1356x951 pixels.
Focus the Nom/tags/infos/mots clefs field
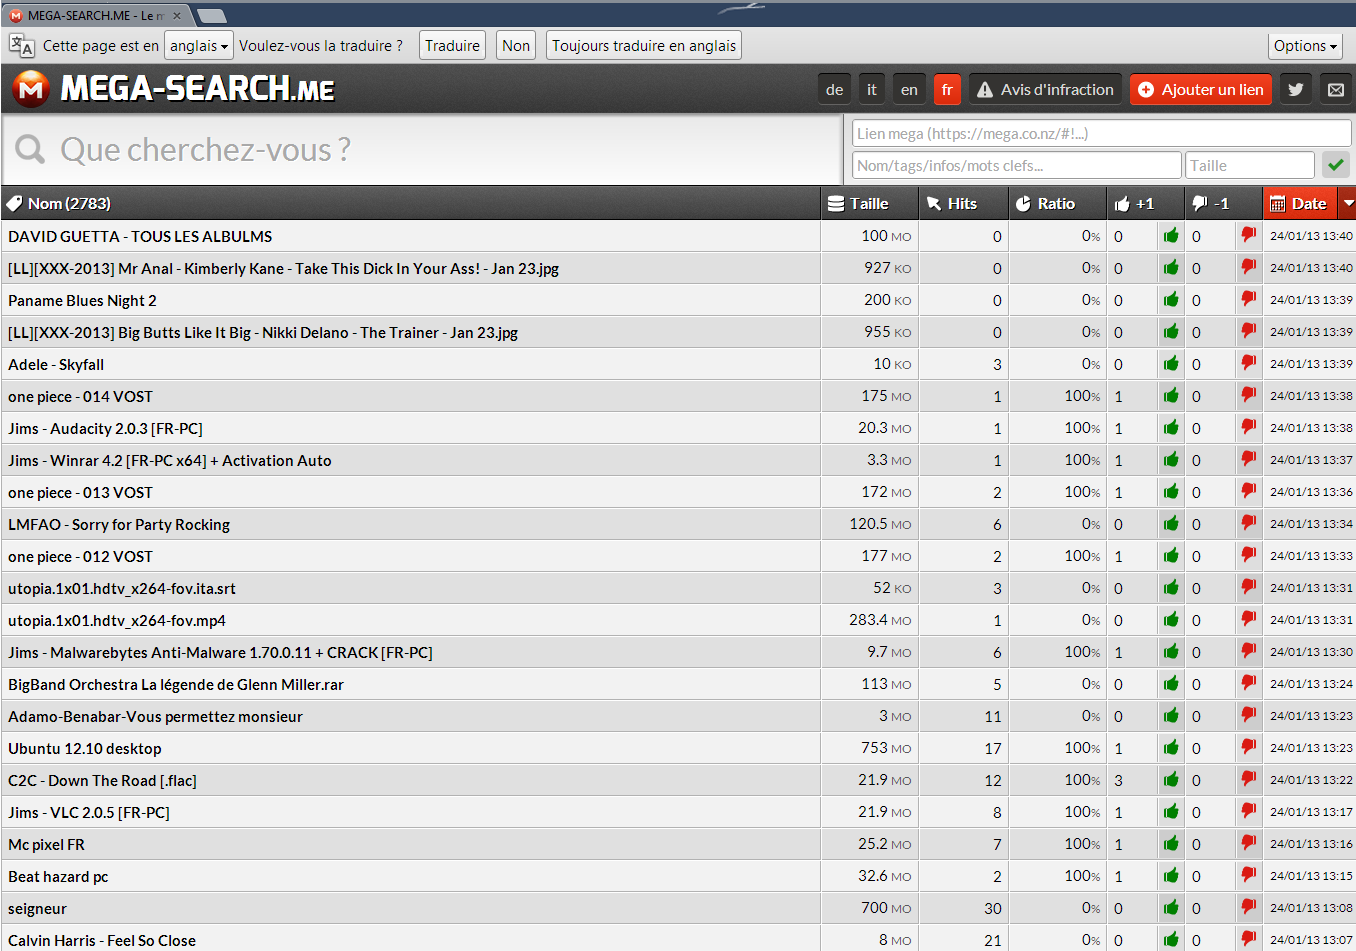point(1016,165)
